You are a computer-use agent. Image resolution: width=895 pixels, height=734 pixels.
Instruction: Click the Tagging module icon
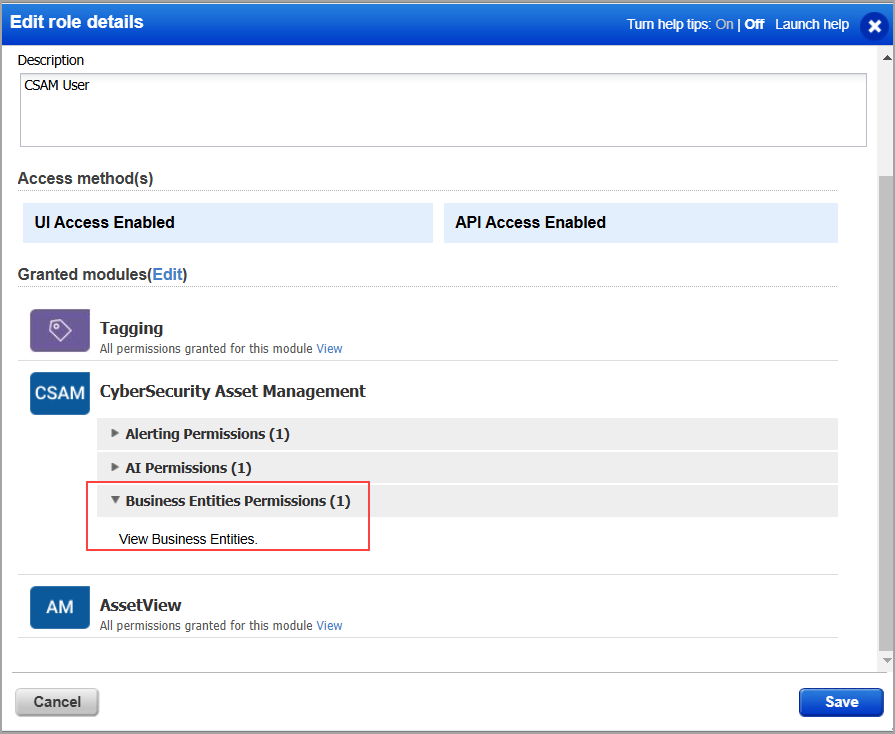pos(60,330)
